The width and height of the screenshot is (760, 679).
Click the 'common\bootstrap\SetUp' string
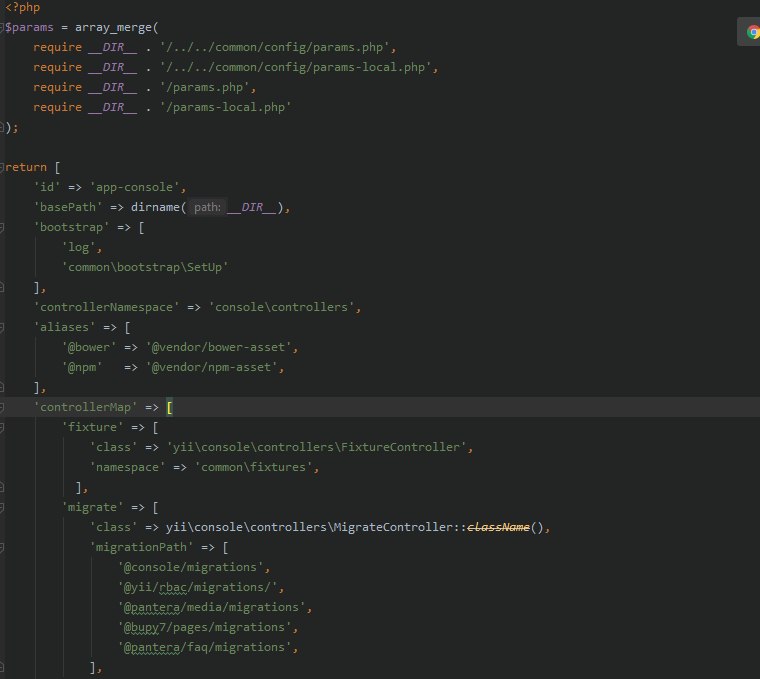pyautogui.click(x=145, y=267)
